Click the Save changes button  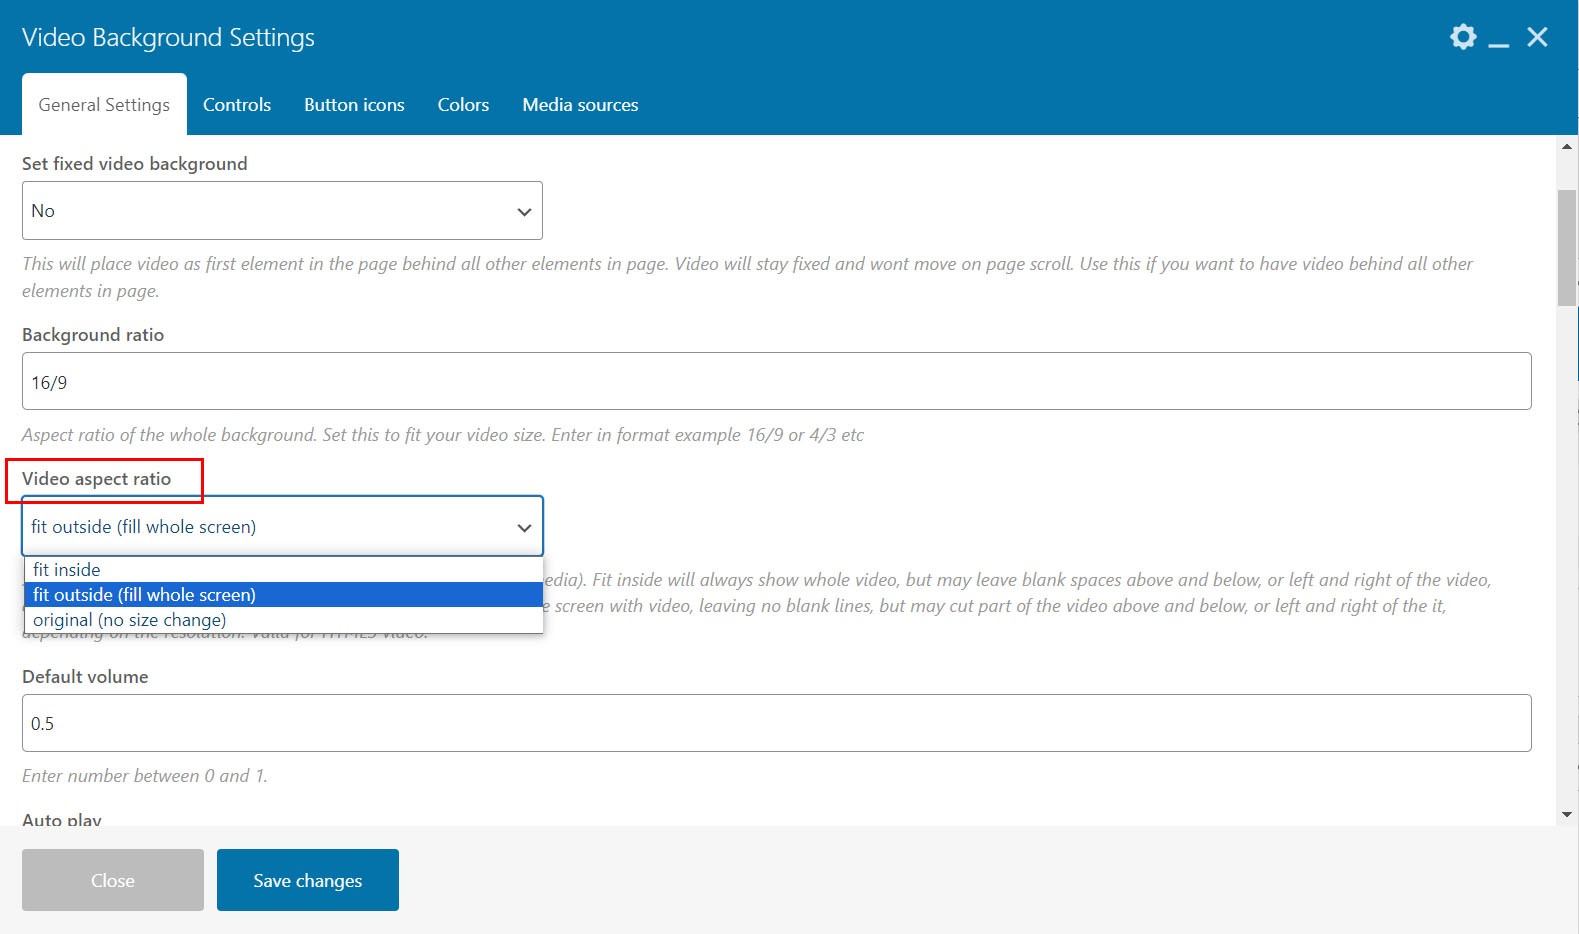(x=308, y=880)
